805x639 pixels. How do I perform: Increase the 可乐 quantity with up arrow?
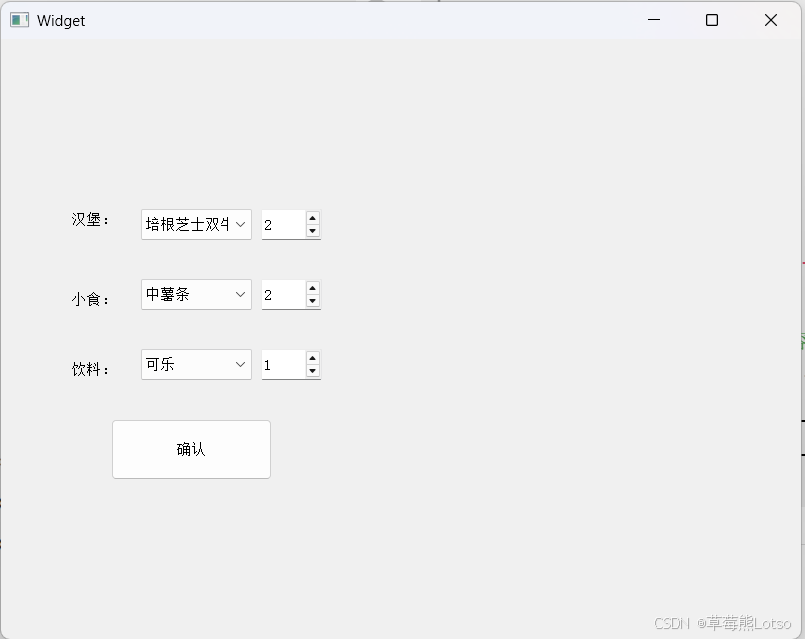[x=312, y=358]
